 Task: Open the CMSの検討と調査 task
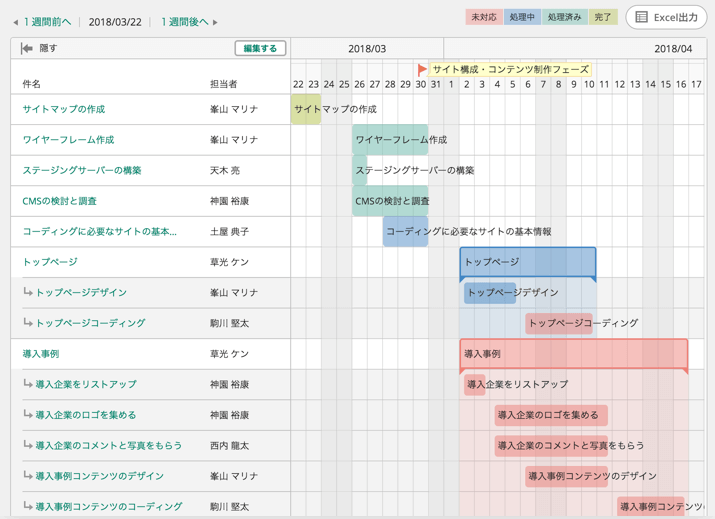60,201
